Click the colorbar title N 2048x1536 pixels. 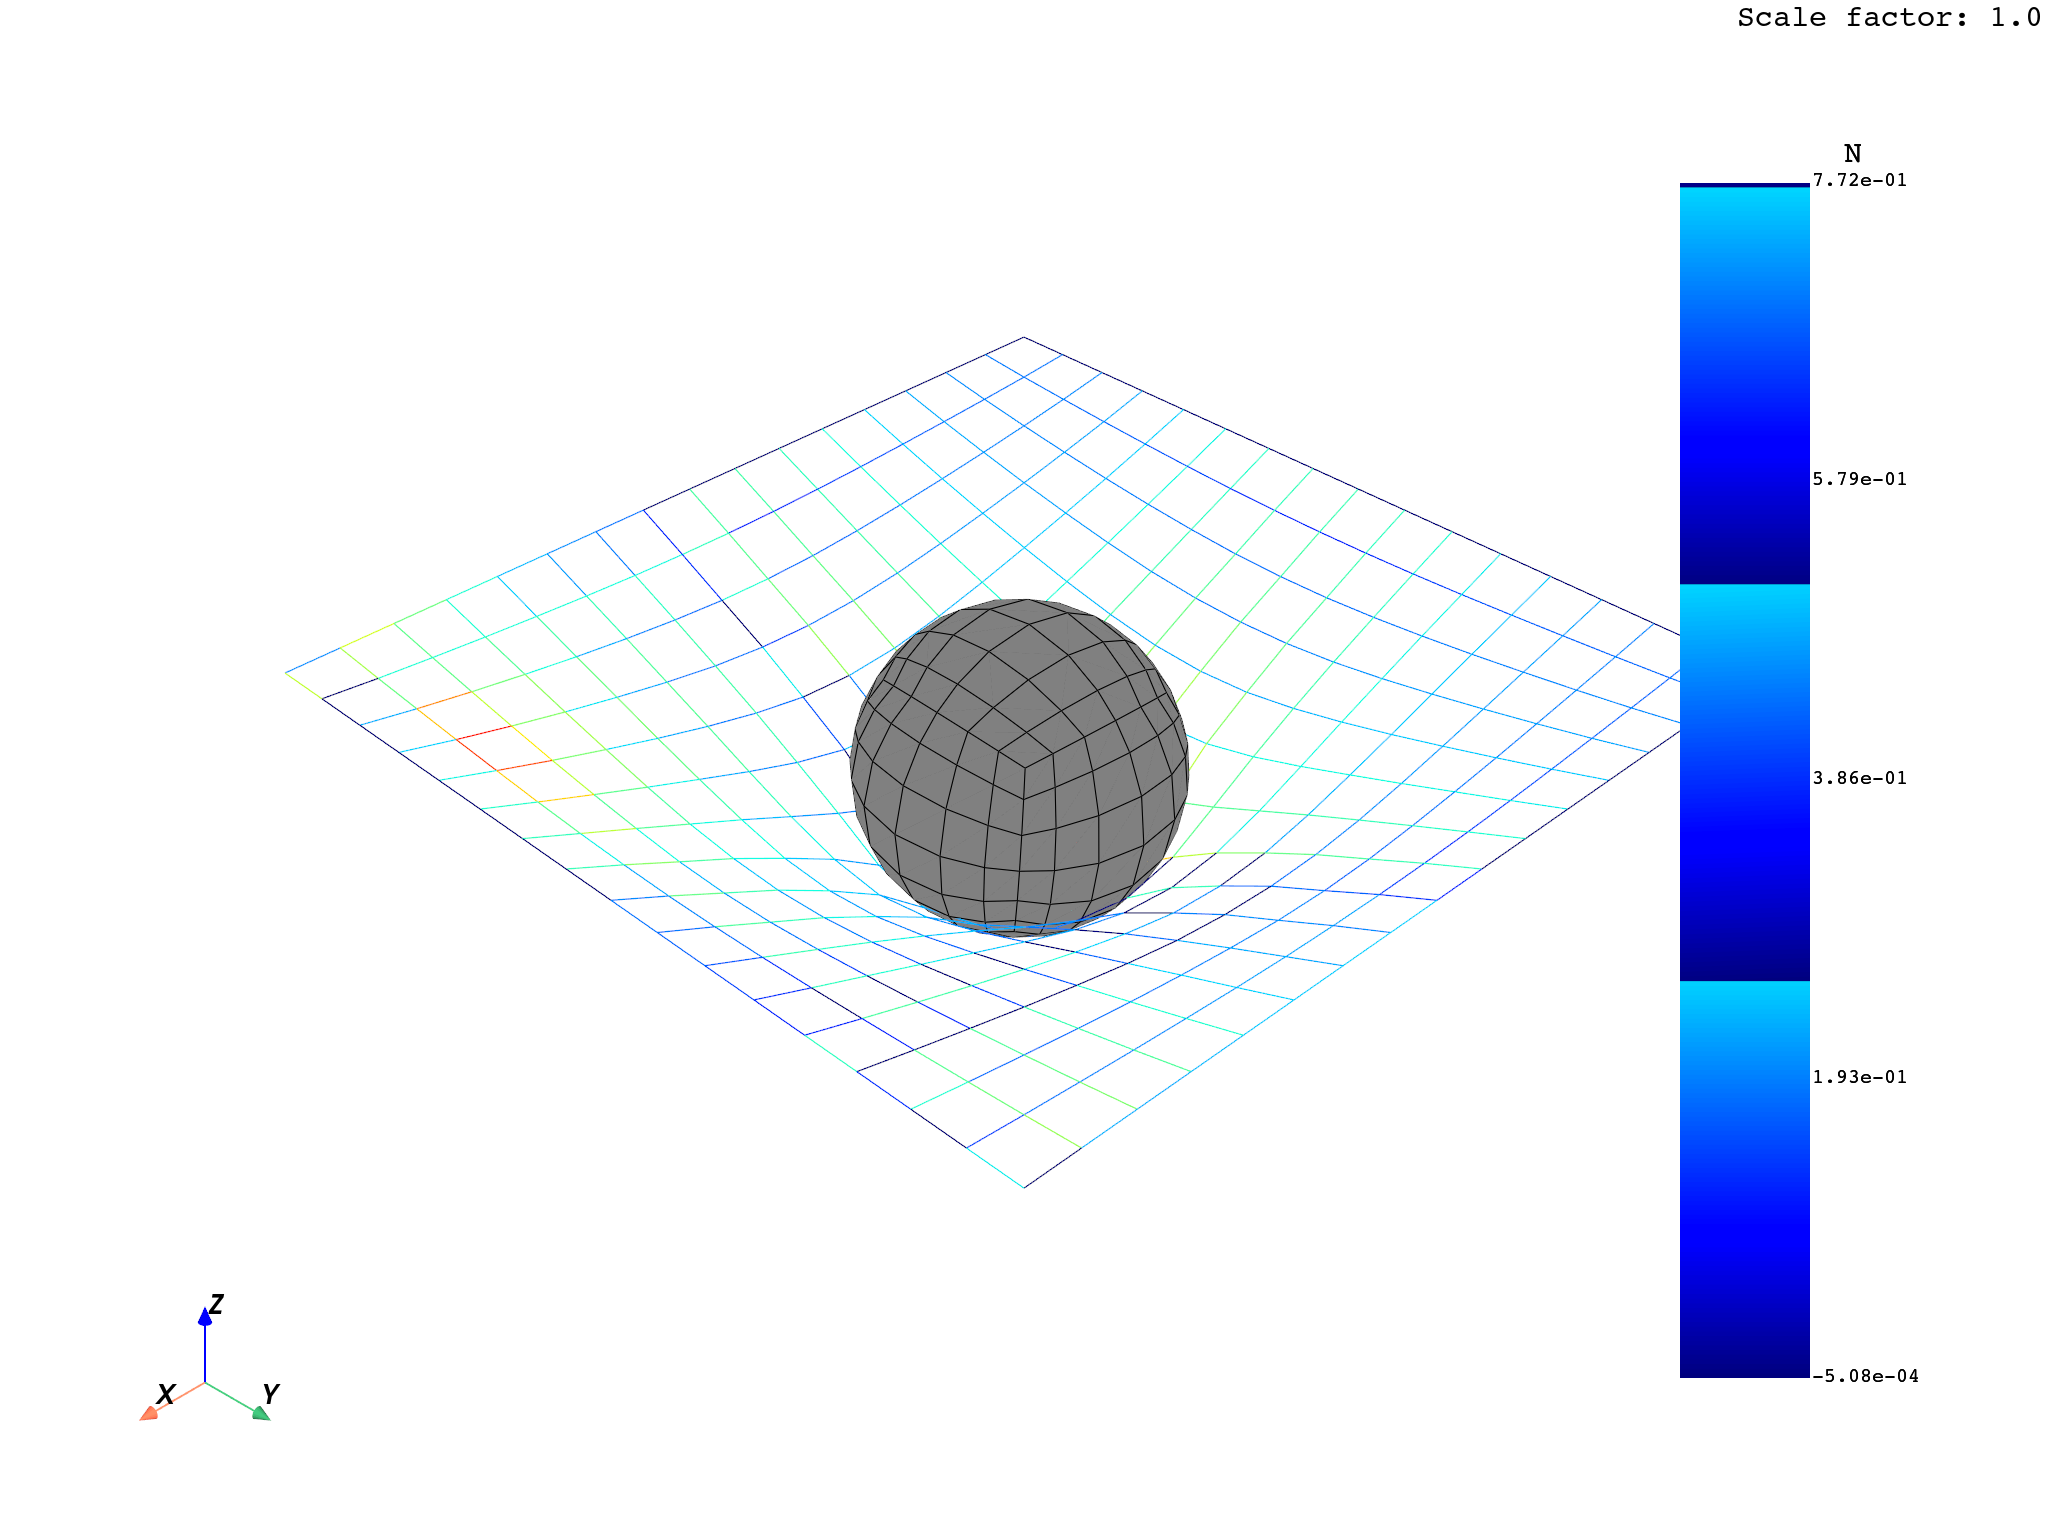point(1852,154)
